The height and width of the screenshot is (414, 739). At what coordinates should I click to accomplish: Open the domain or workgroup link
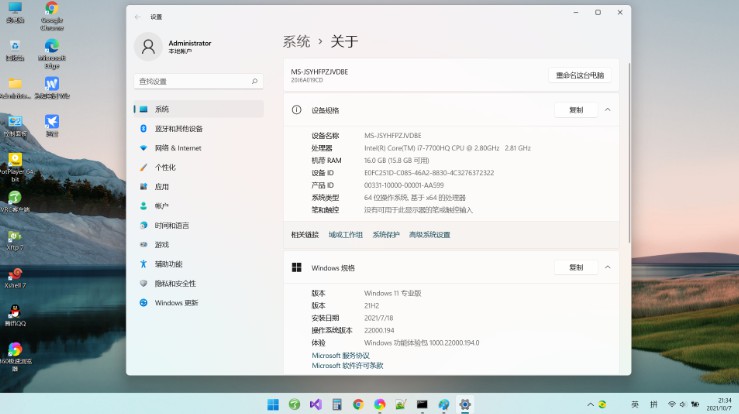pos(345,234)
